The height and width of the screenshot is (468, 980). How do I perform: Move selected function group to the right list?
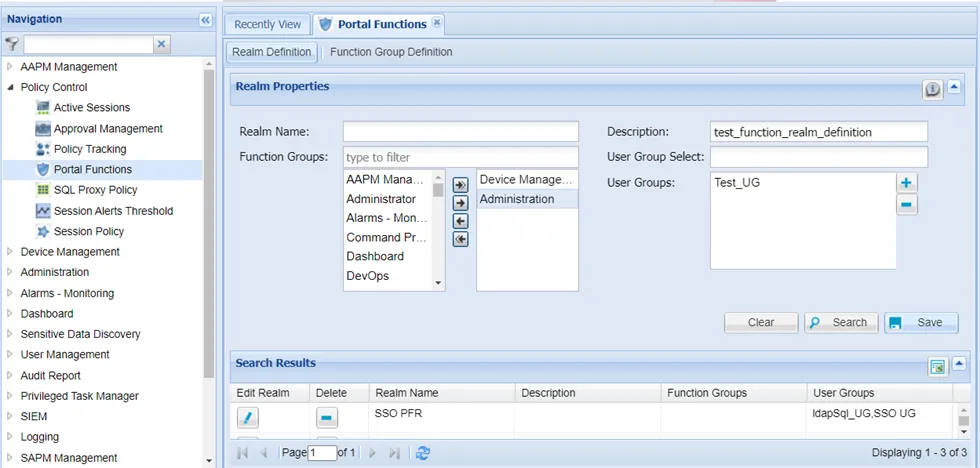(x=460, y=203)
